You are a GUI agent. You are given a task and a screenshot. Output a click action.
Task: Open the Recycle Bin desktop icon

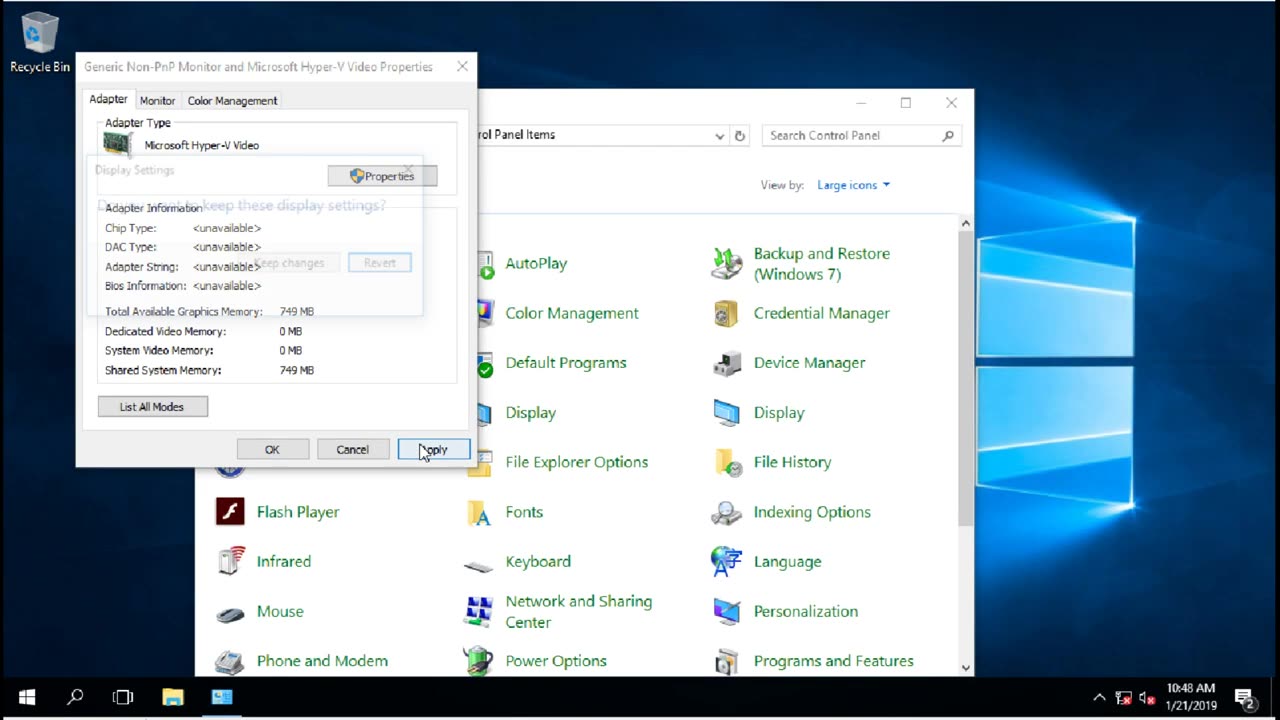40,42
